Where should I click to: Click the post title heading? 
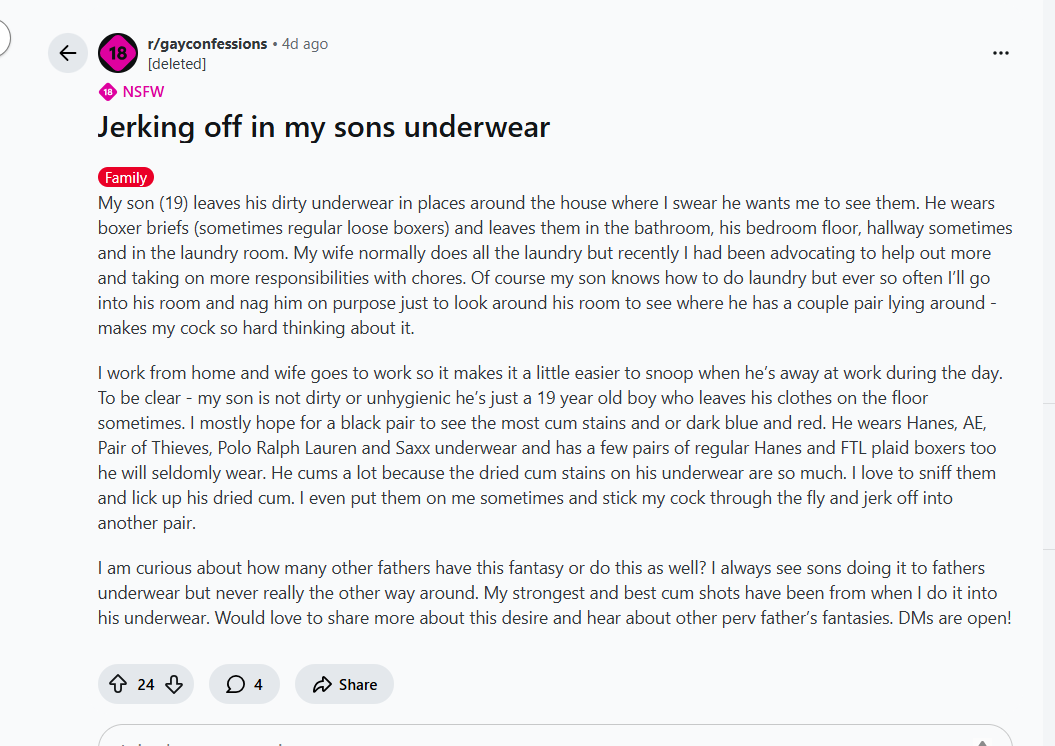(x=324, y=128)
